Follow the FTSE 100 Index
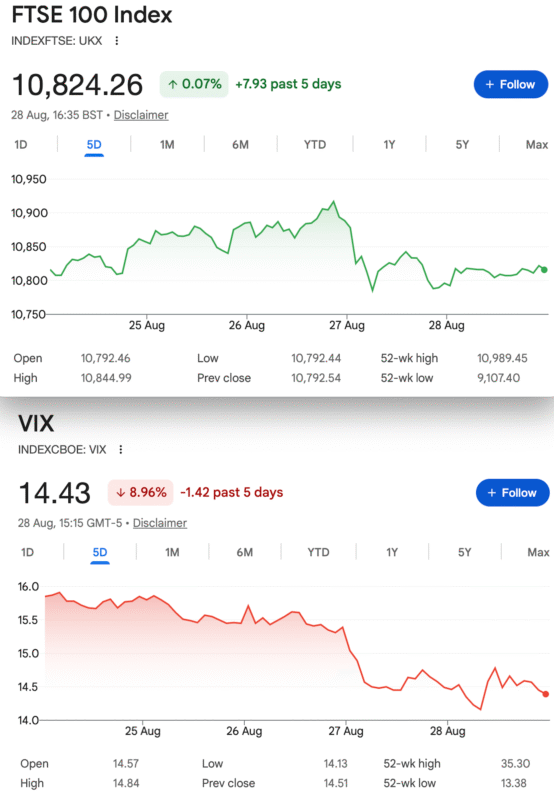Screen dimensions: 554x800 [x=511, y=84]
